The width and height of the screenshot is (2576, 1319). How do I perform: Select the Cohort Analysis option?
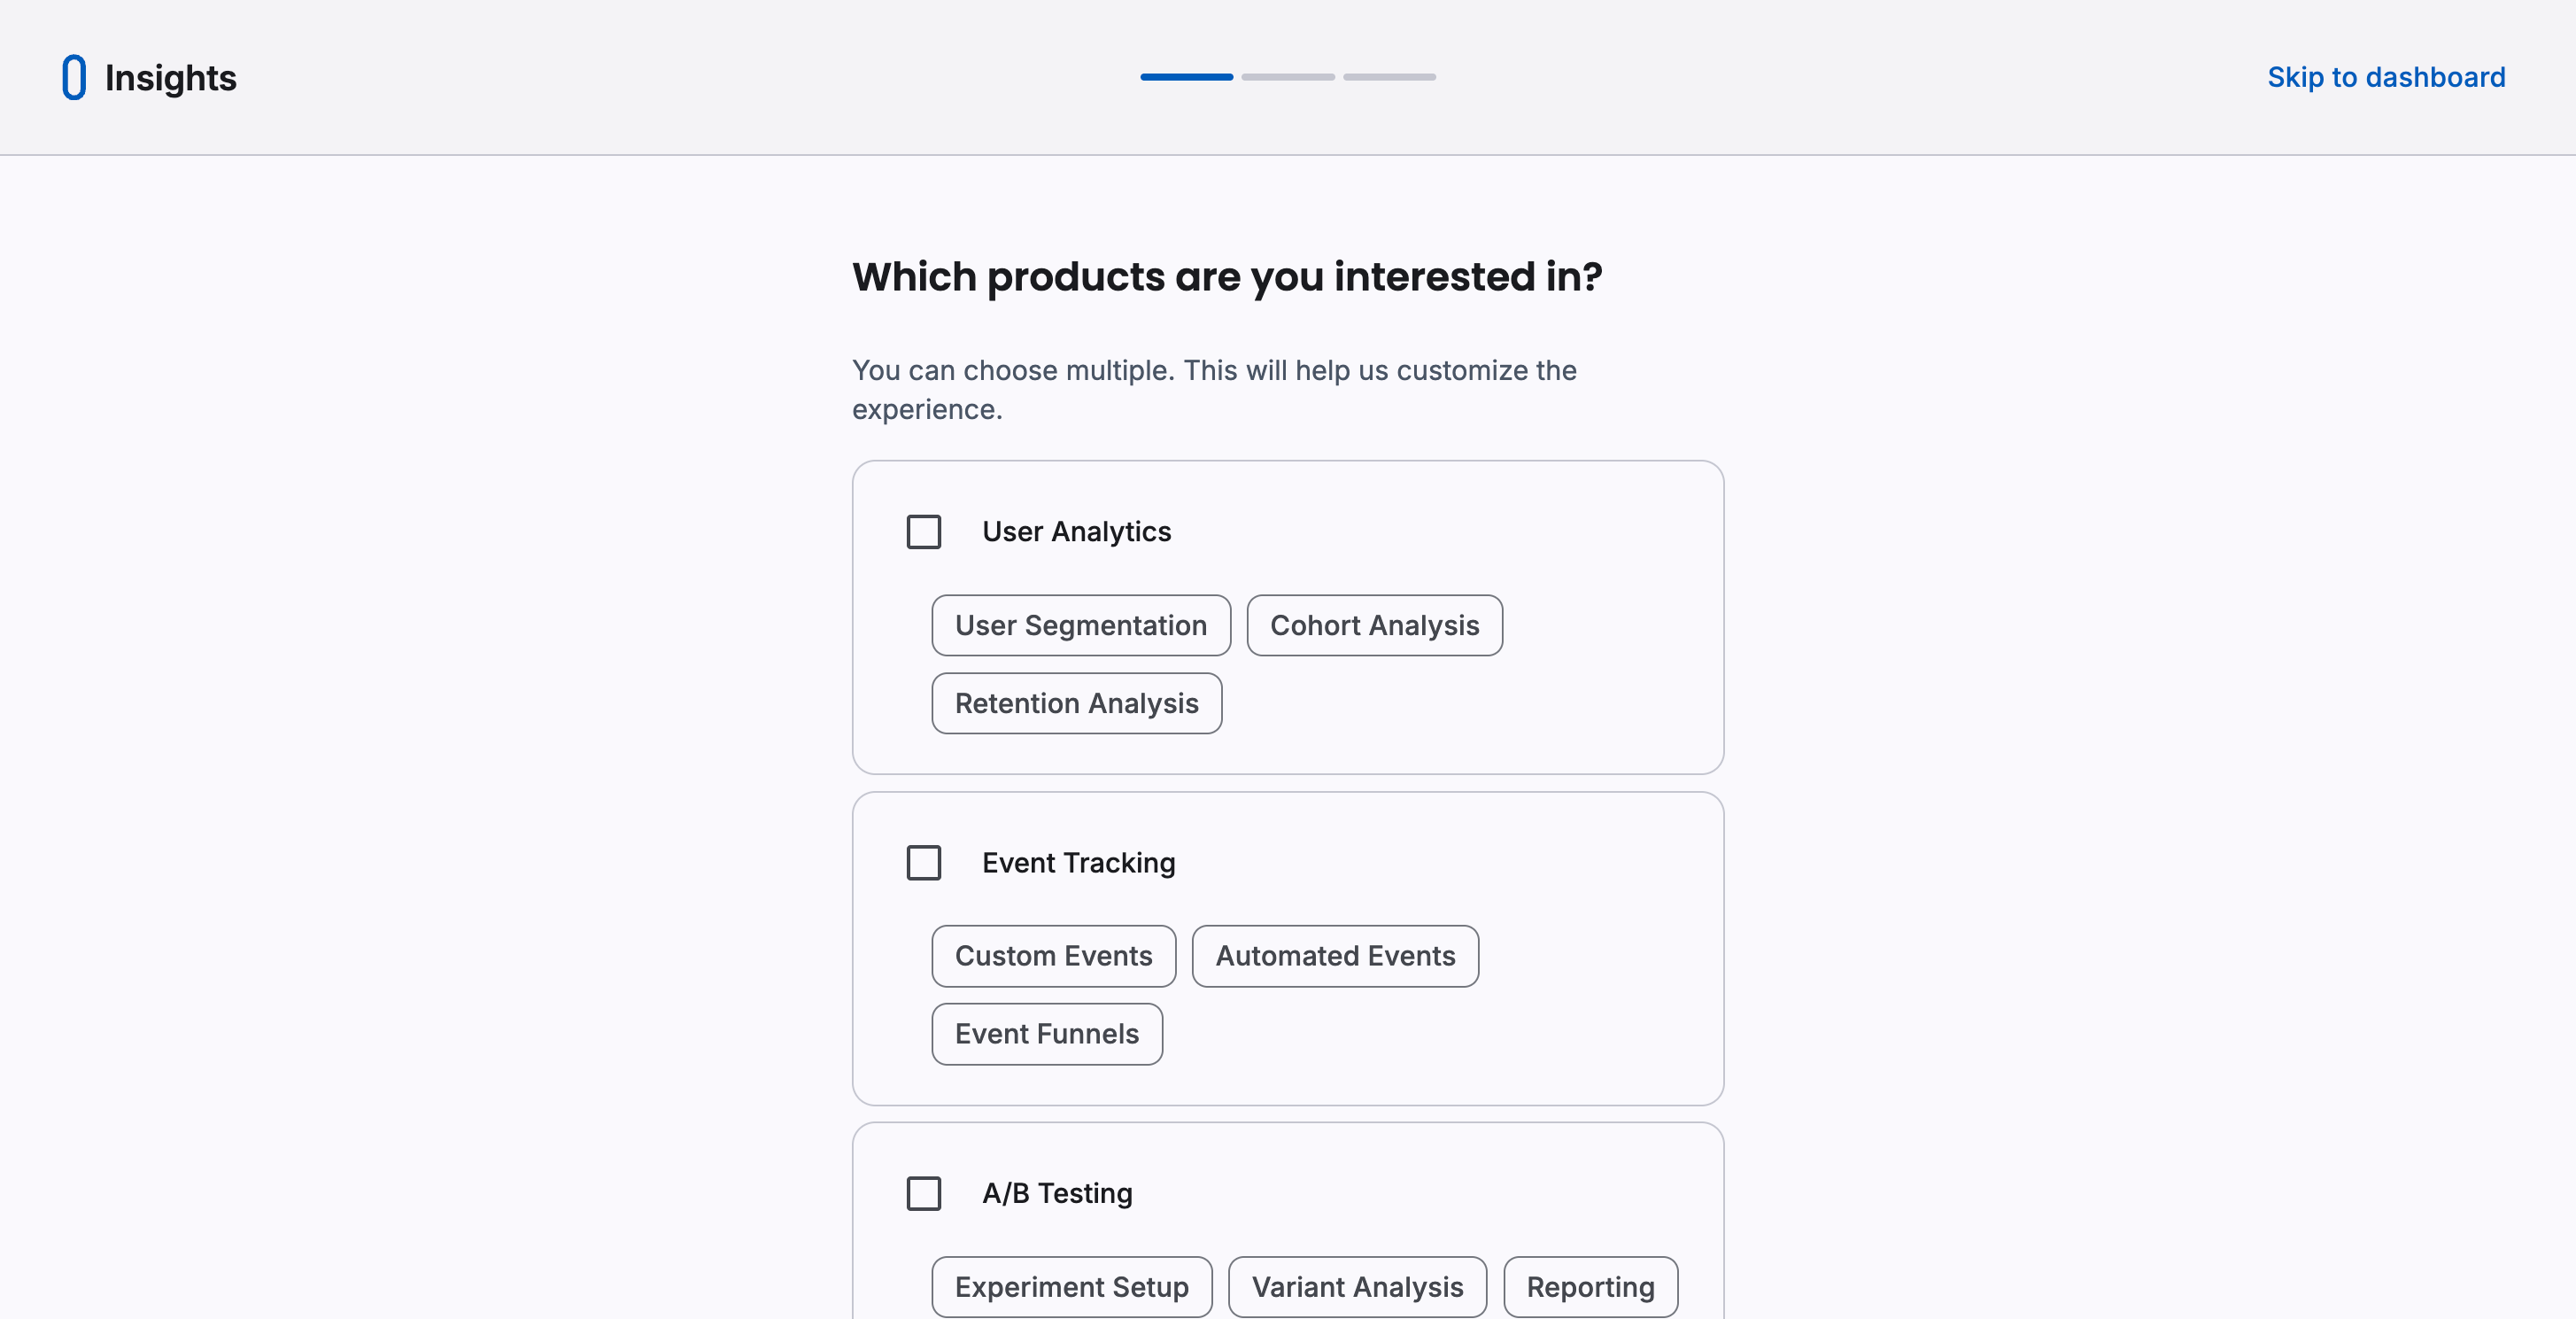click(x=1374, y=625)
